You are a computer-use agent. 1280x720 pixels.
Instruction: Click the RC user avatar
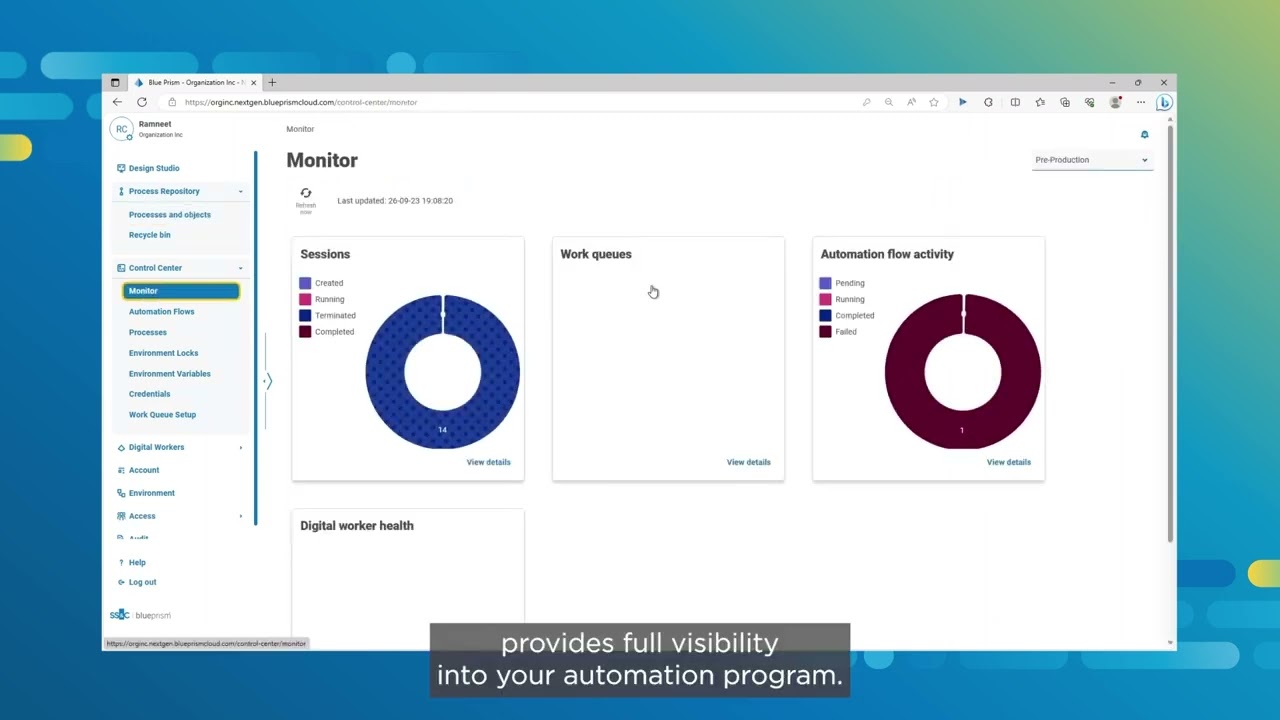122,129
